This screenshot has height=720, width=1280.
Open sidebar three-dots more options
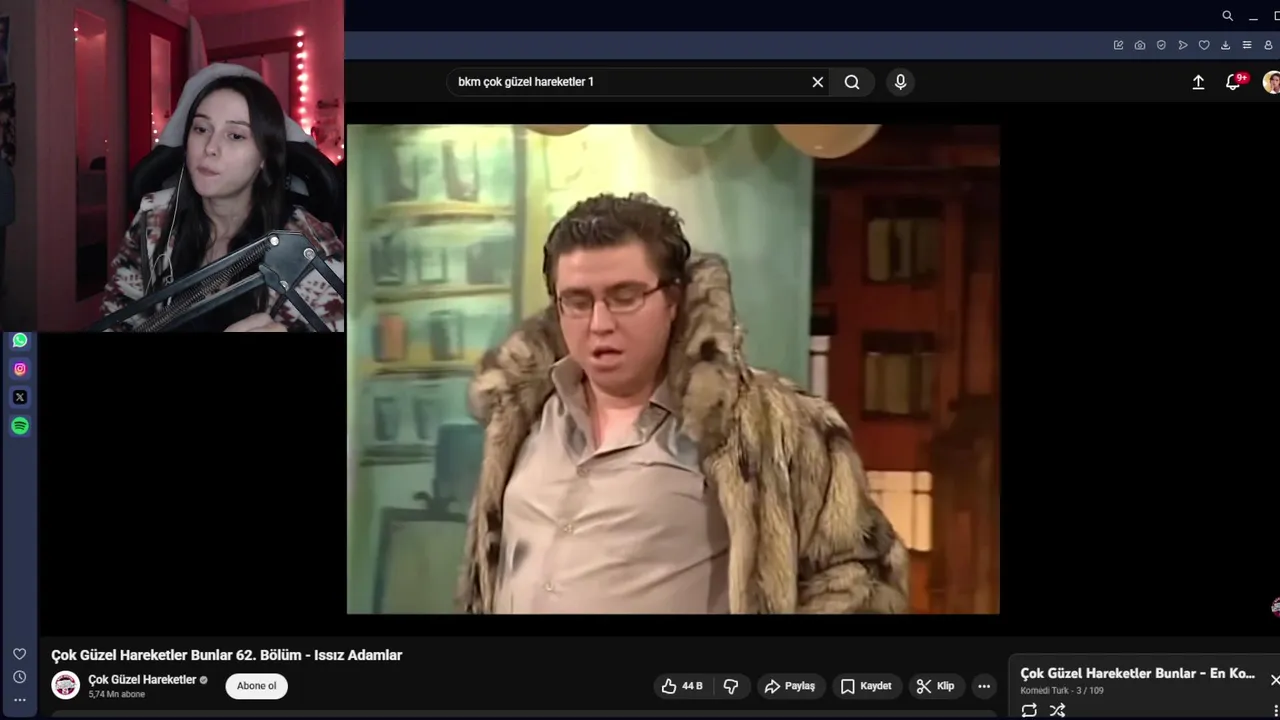click(19, 700)
